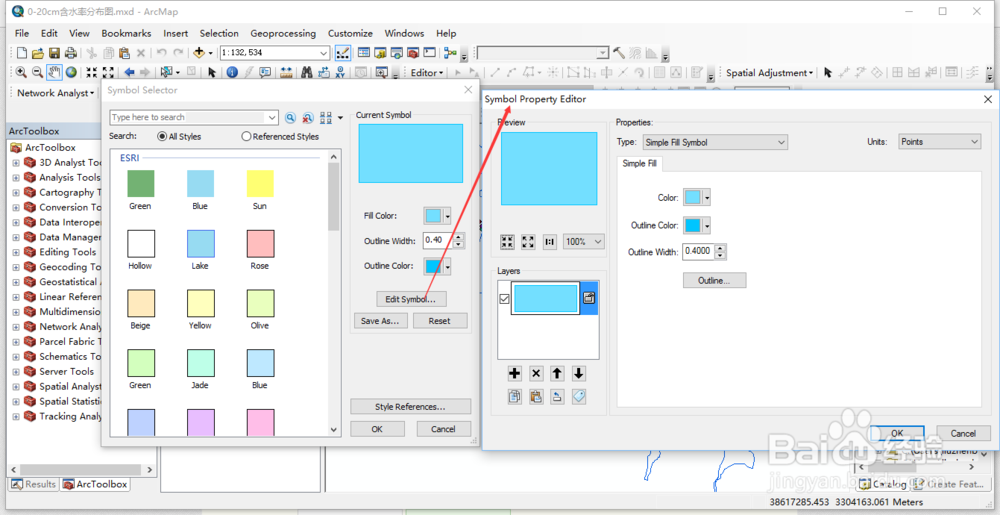Open the map scale 1:132,534 dropdown
The image size is (1000, 515).
pos(323,53)
